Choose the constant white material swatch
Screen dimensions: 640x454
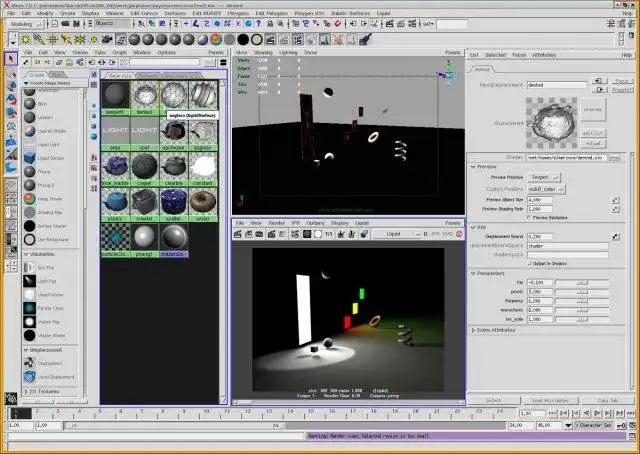tap(203, 166)
